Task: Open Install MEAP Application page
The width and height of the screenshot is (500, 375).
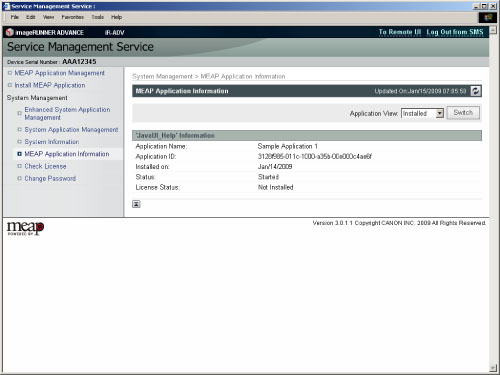Action: pos(50,85)
